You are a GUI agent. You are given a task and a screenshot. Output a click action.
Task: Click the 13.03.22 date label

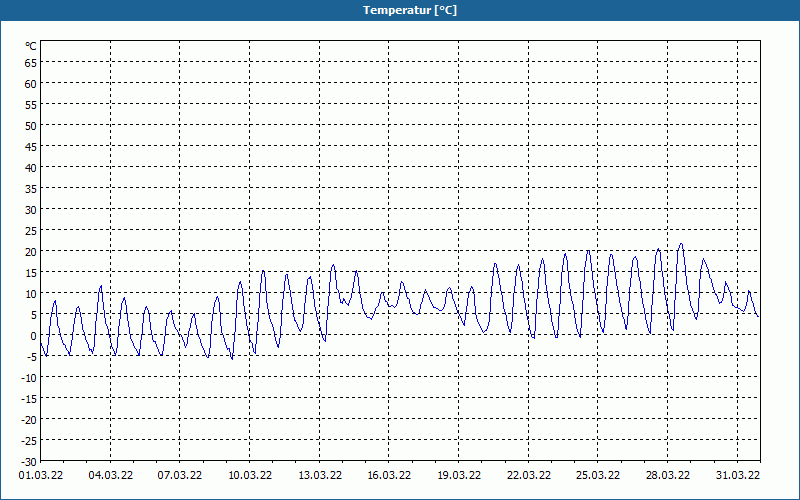(319, 475)
